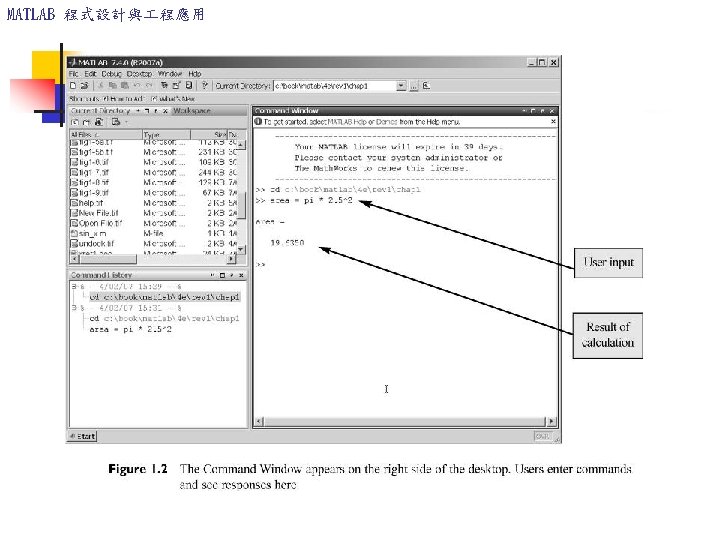Click the How to Add shortcut
720x540 pixels.
(123, 98)
